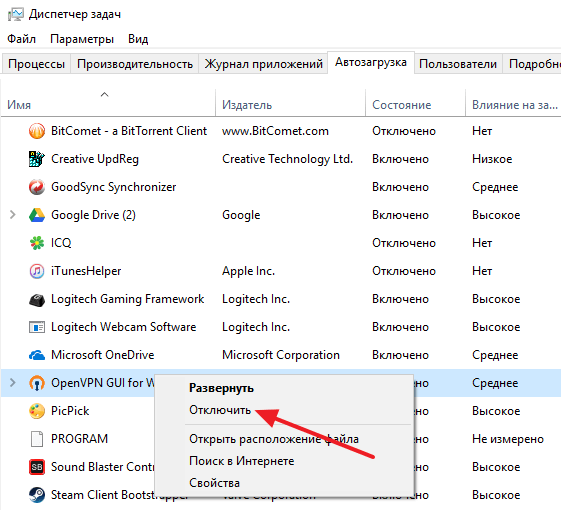Open the Подробности tab
Screen dimensions: 561x510
pyautogui.click(x=532, y=64)
